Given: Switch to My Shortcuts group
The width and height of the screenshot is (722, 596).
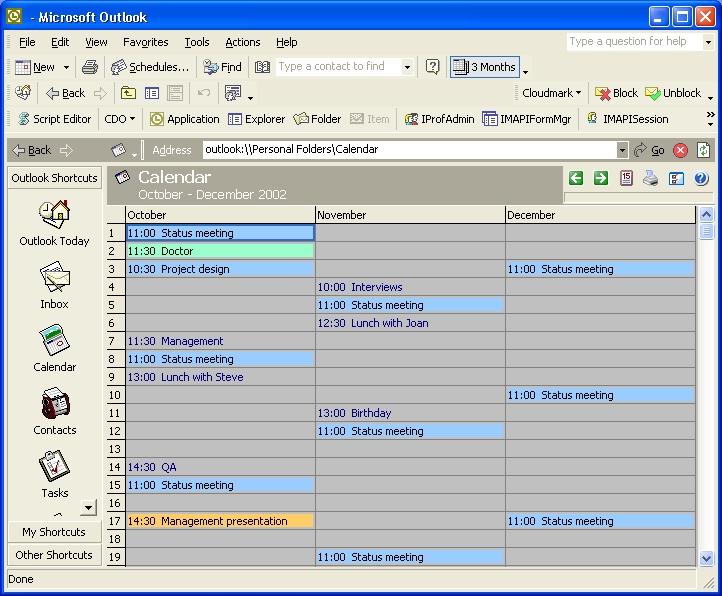Looking at the screenshot, I should [x=54, y=532].
